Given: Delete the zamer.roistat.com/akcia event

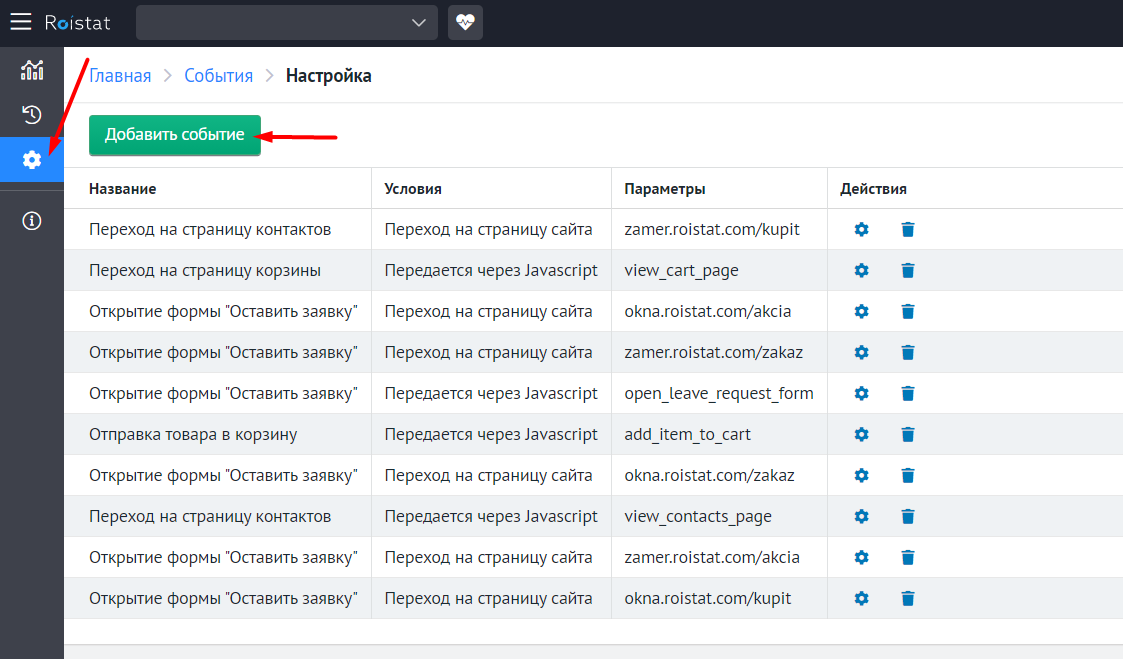Looking at the screenshot, I should pos(907,557).
